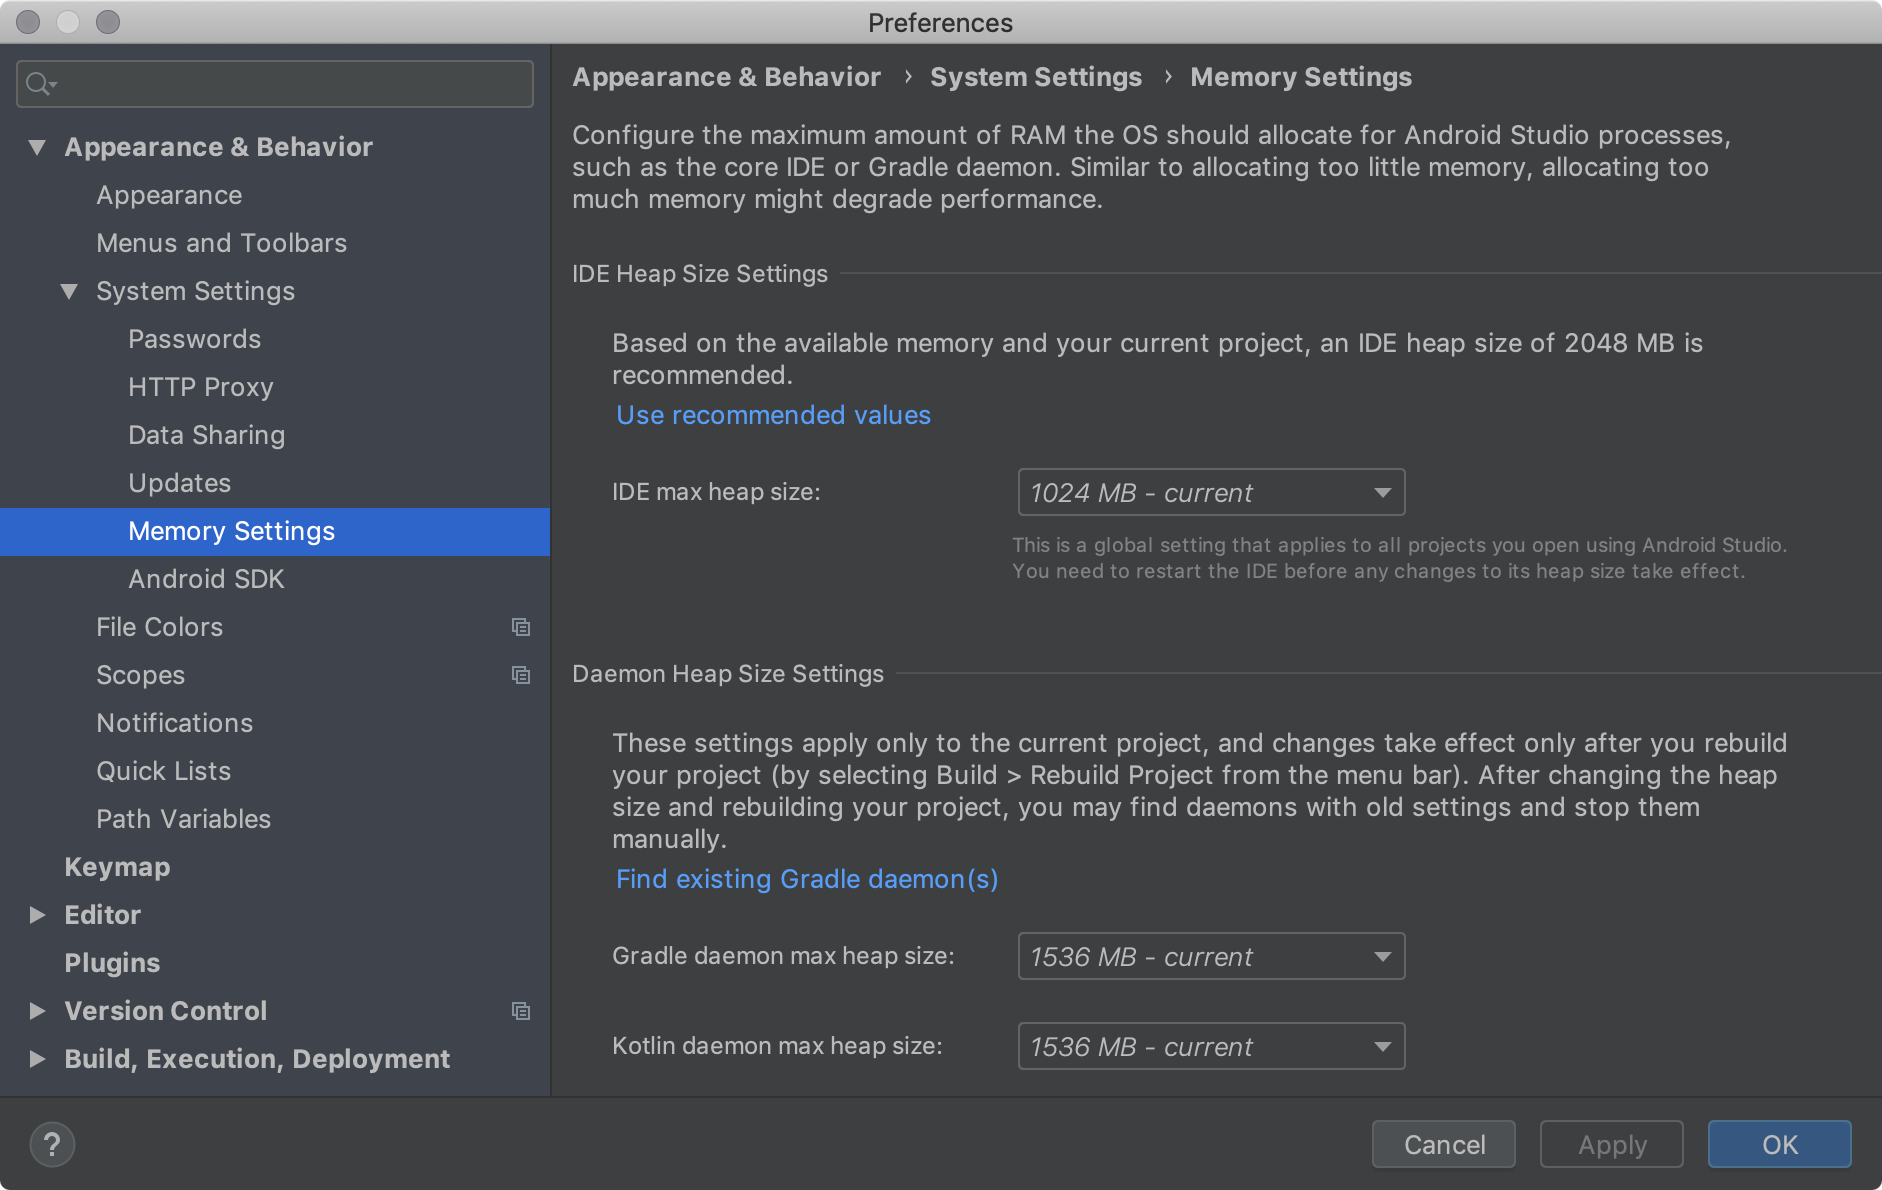Click the project-level icon beside Scopes
Screen dimensions: 1882x1190
coord(521,675)
